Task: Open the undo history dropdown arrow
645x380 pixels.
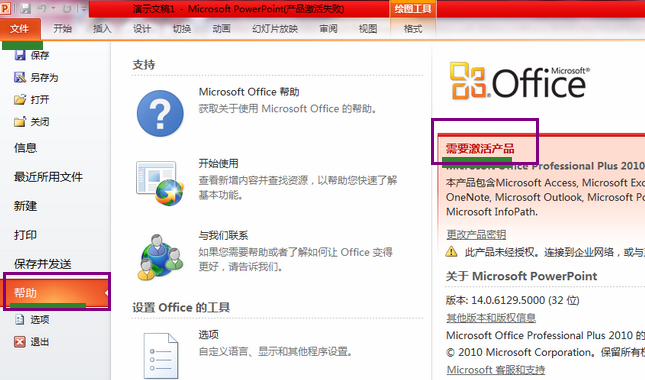Action: coord(53,9)
